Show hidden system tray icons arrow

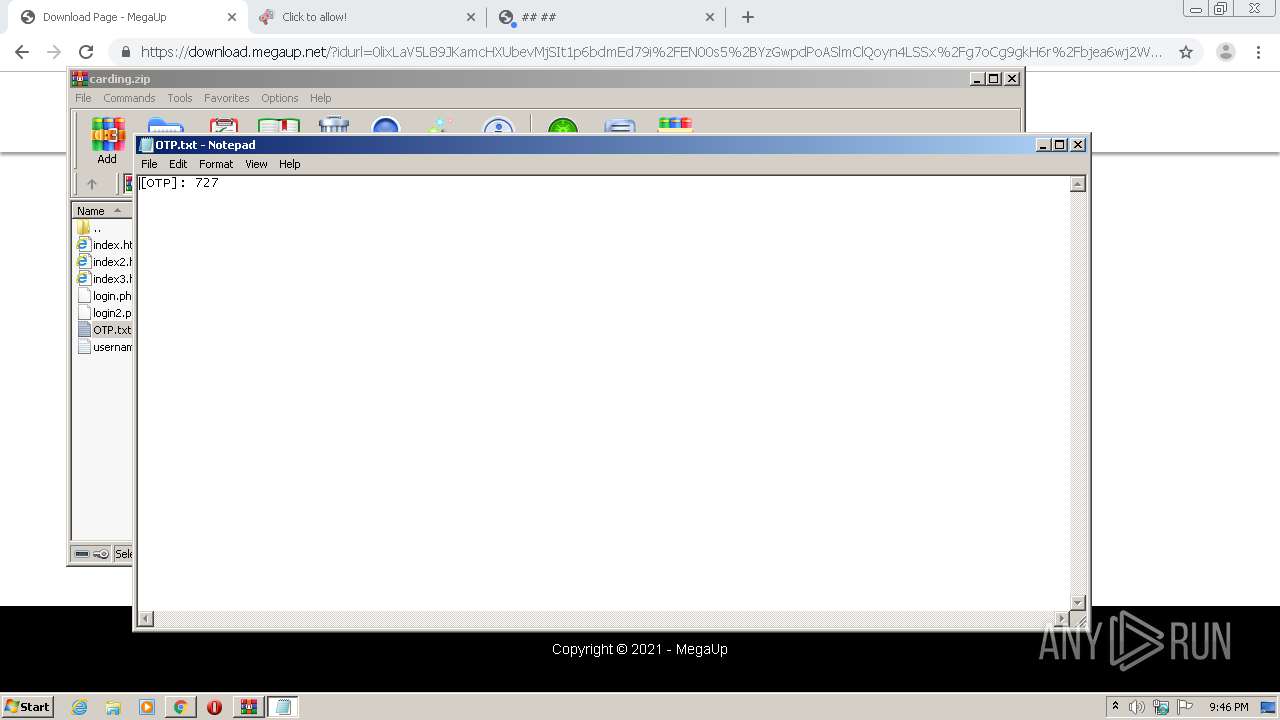click(1115, 706)
